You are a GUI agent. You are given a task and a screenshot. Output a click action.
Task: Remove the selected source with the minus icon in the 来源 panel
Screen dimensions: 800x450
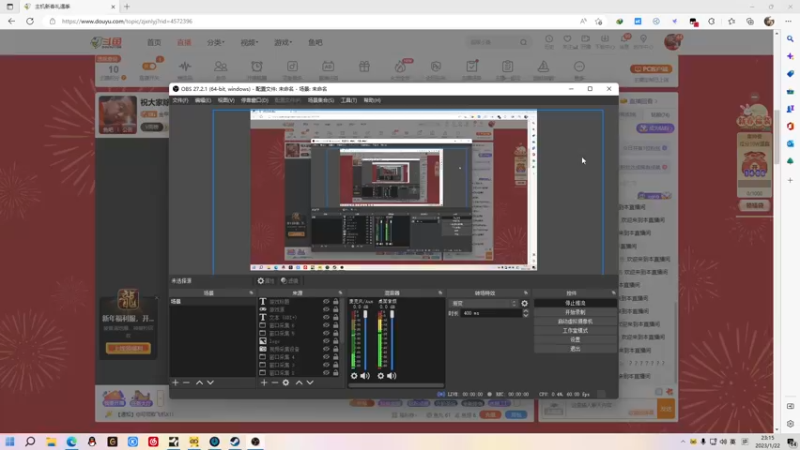coord(274,382)
